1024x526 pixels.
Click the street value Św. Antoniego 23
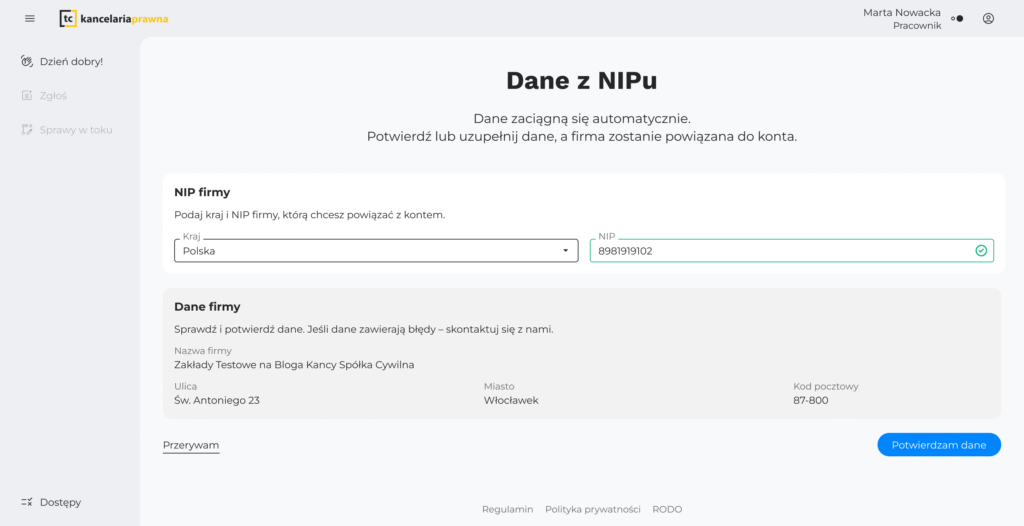click(x=217, y=400)
